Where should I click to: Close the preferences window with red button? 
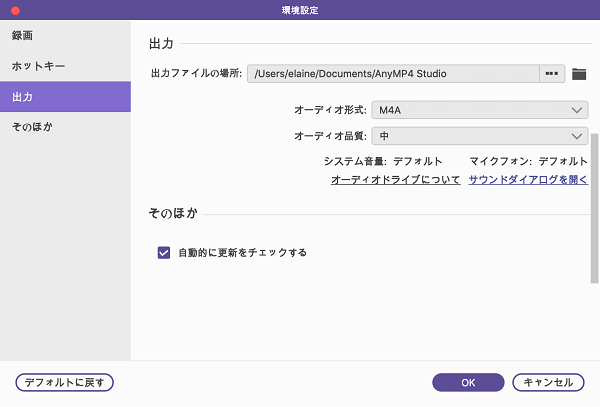(x=15, y=10)
